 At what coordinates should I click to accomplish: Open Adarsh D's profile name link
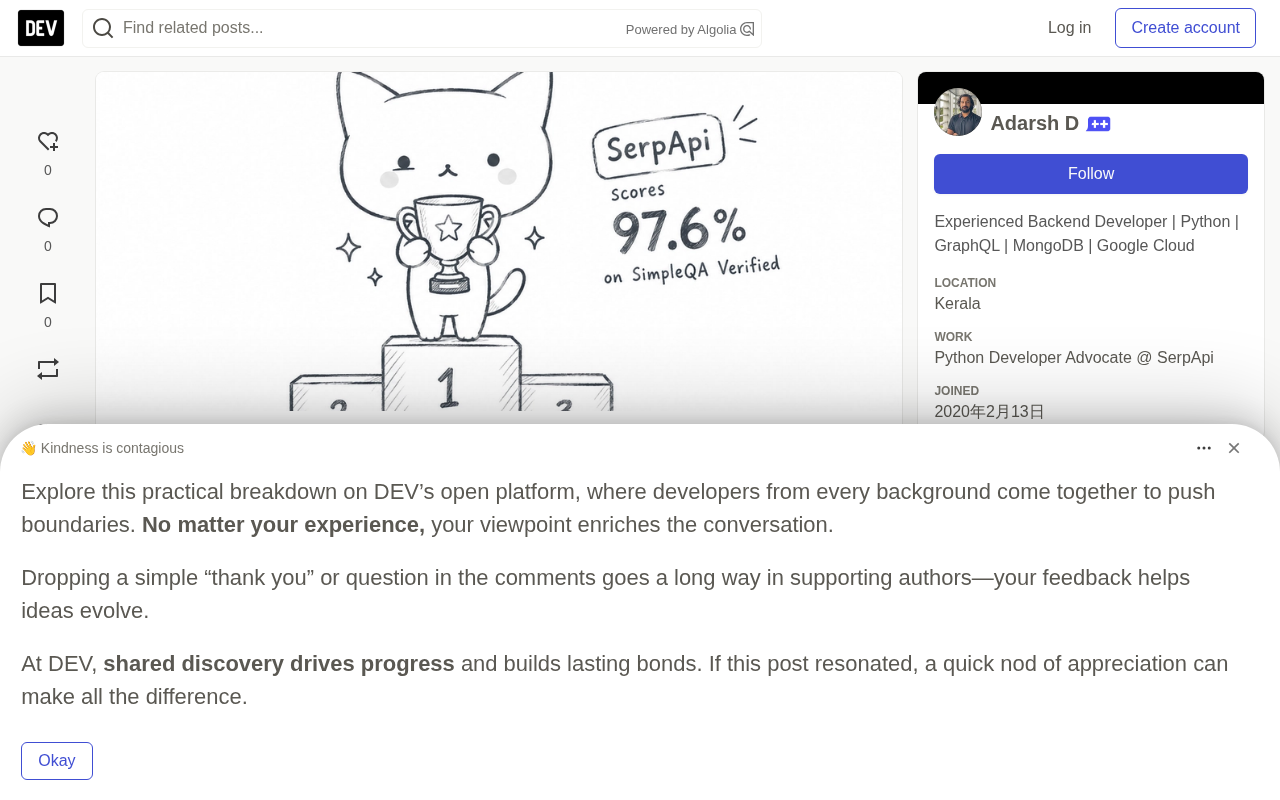1035,123
